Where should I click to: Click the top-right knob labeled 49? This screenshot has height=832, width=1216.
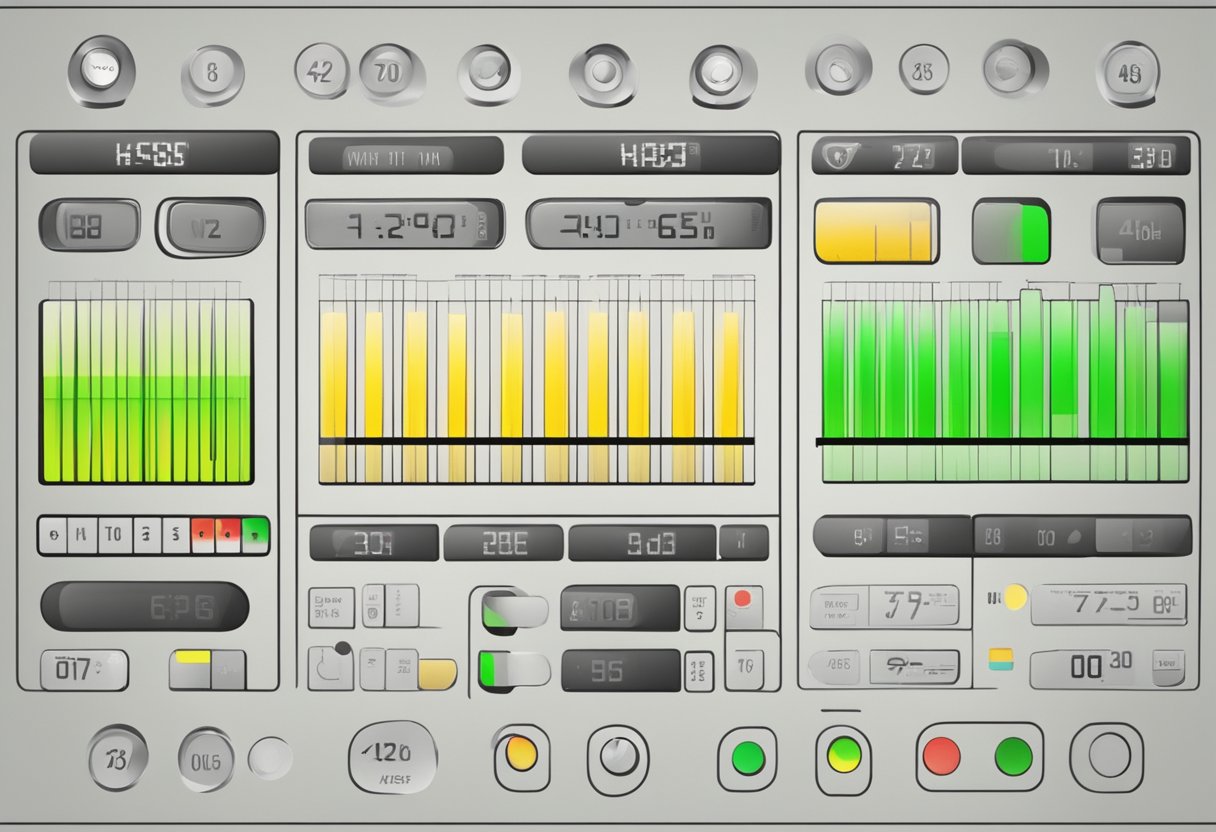click(1128, 73)
